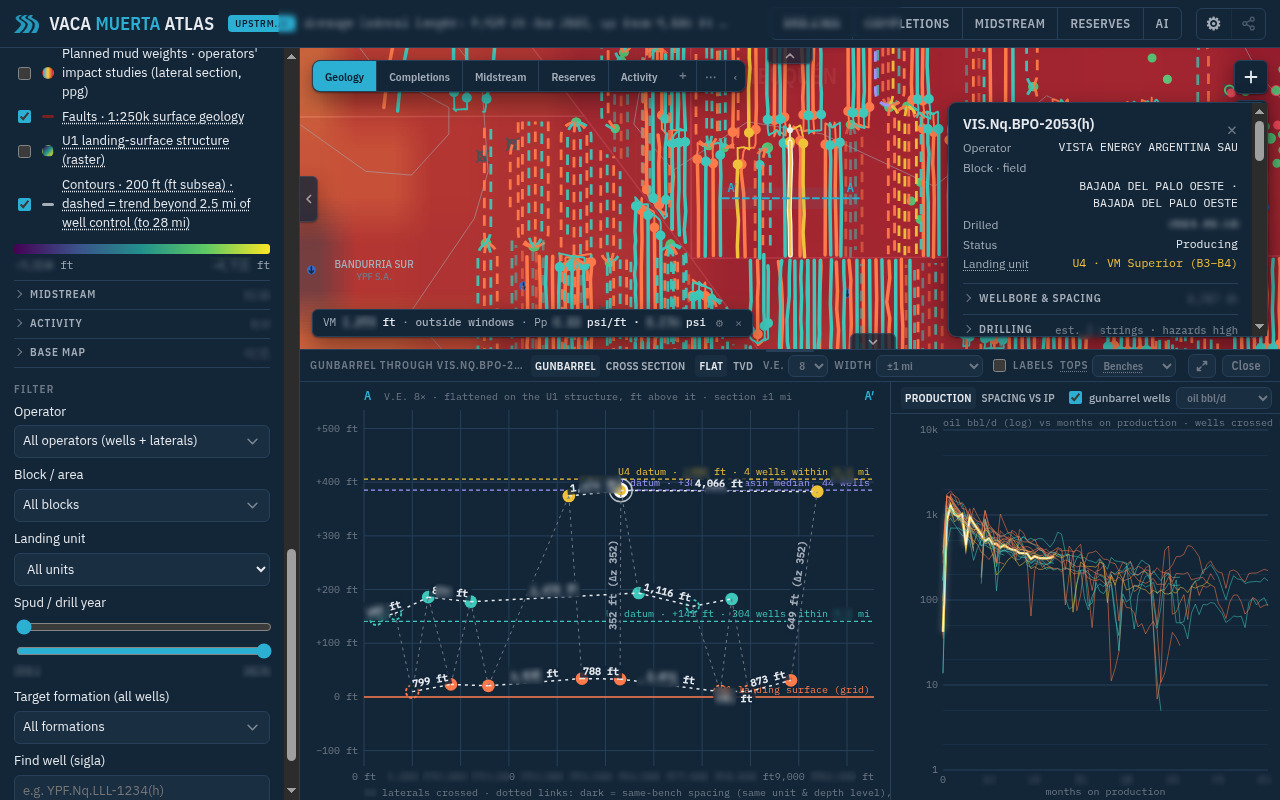Image resolution: width=1280 pixels, height=800 pixels.
Task: Dismiss the map readout bar with its X
Action: [x=738, y=323]
